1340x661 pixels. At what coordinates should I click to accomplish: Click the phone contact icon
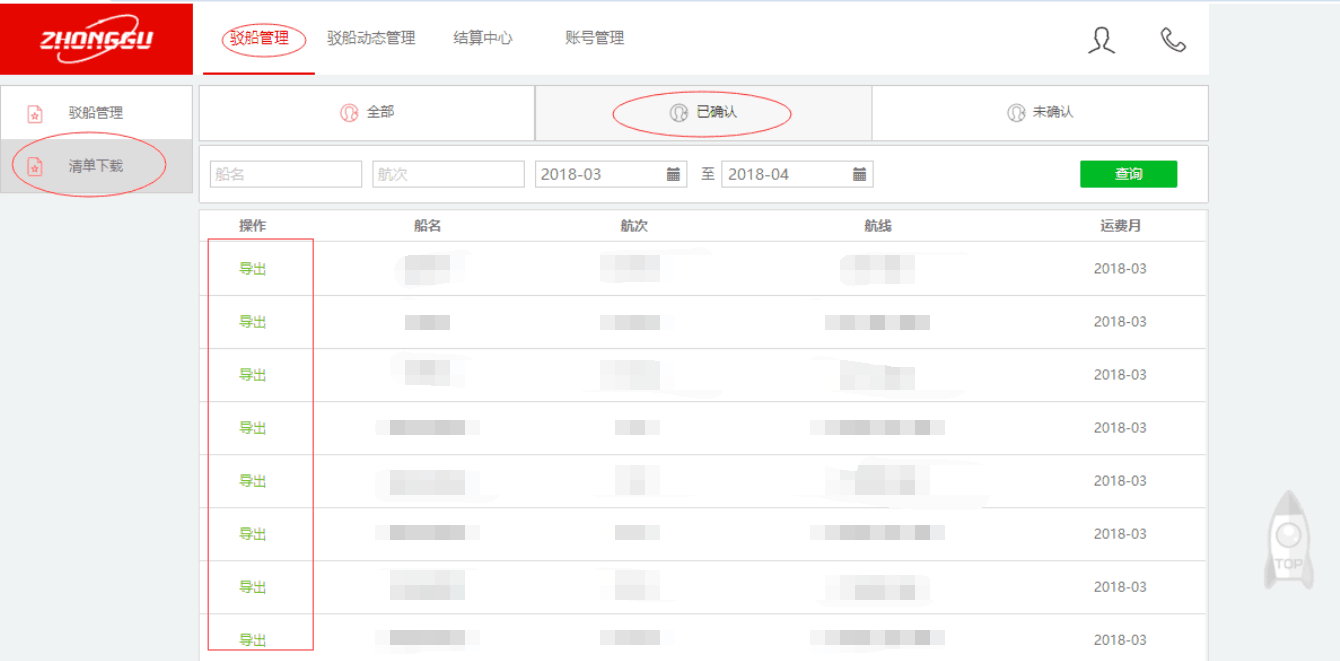coord(1173,39)
